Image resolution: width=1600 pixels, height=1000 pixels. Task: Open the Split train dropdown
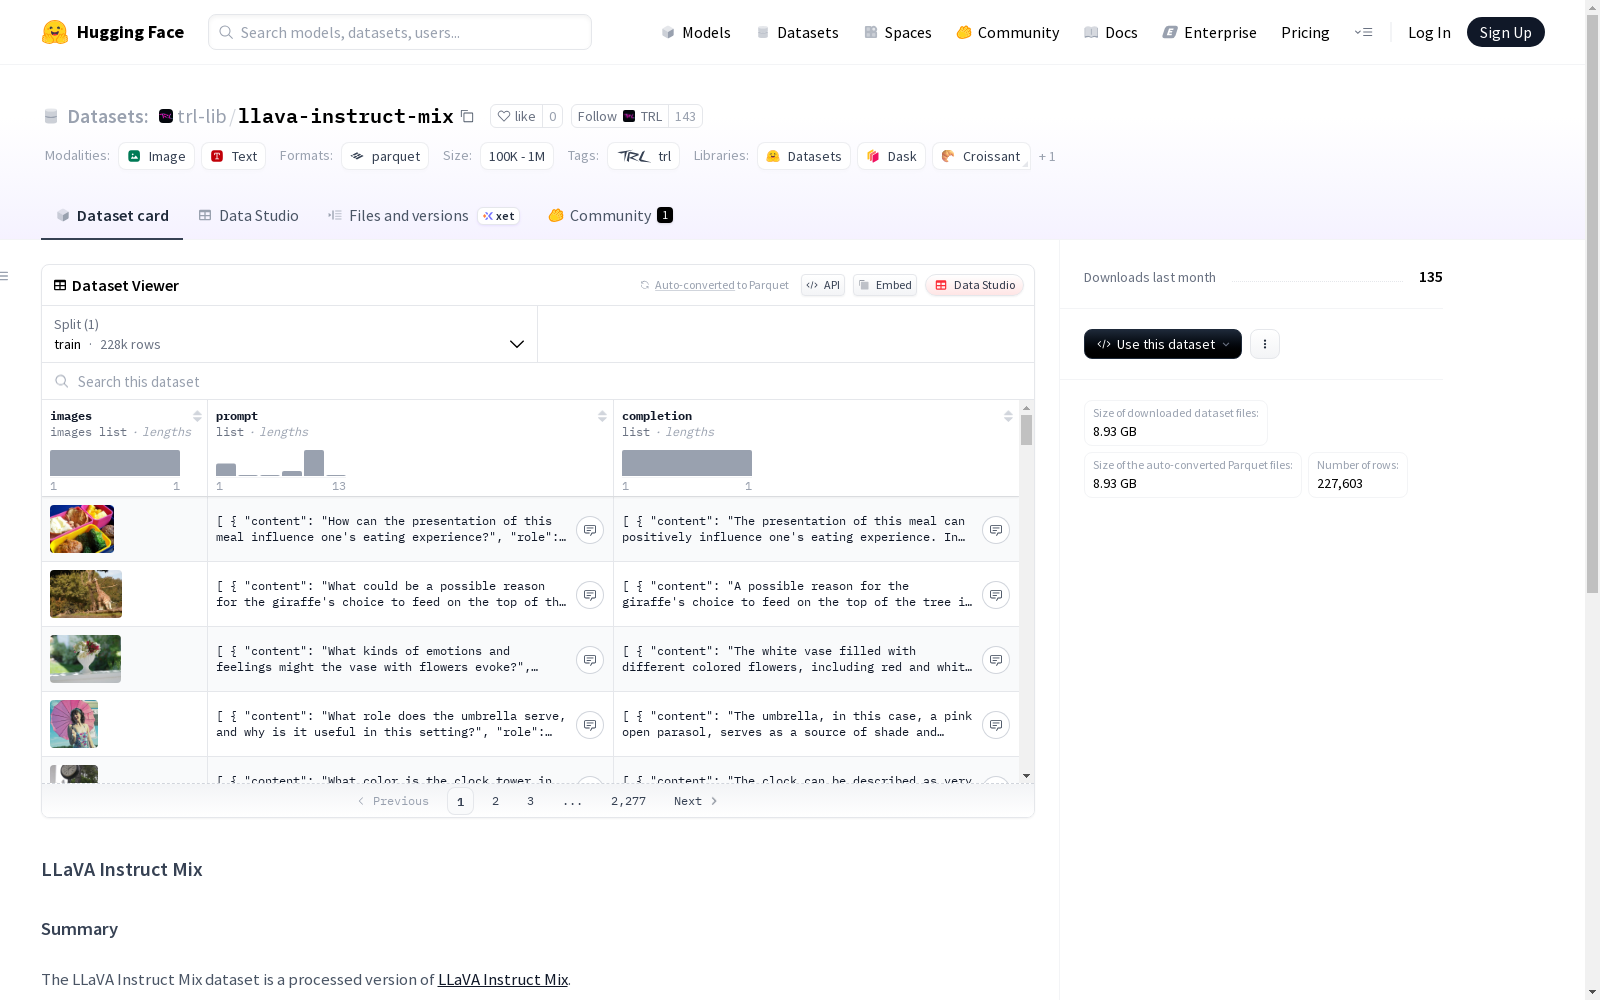point(290,334)
